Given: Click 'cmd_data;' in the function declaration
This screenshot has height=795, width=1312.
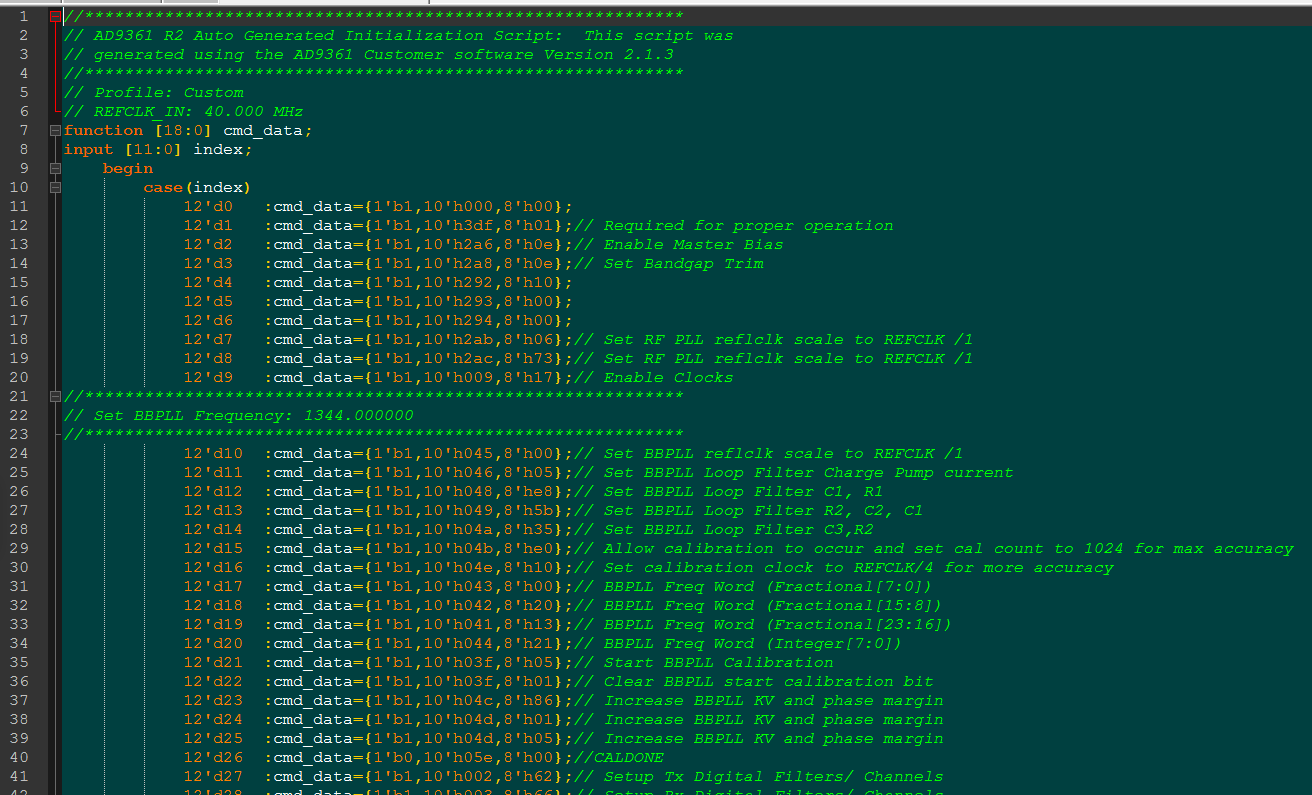Looking at the screenshot, I should point(269,131).
